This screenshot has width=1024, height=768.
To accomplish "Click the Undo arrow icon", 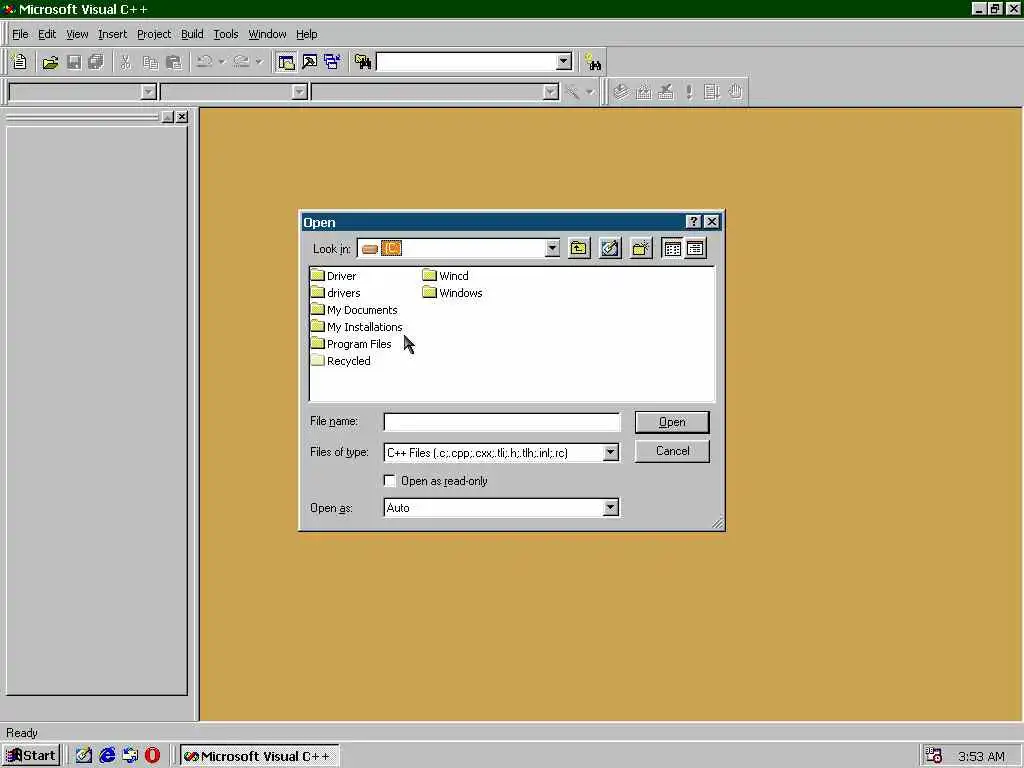I will pyautogui.click(x=204, y=62).
